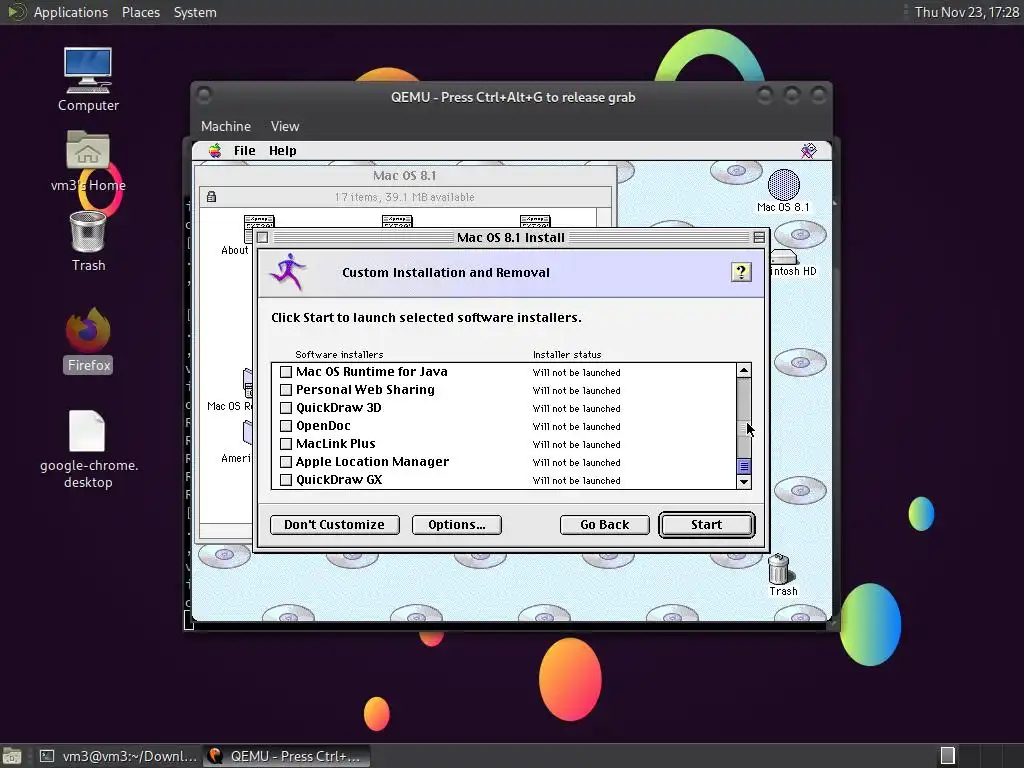Tick the OpenDoc checkbox
Image resolution: width=1024 pixels, height=768 pixels.
click(x=285, y=426)
